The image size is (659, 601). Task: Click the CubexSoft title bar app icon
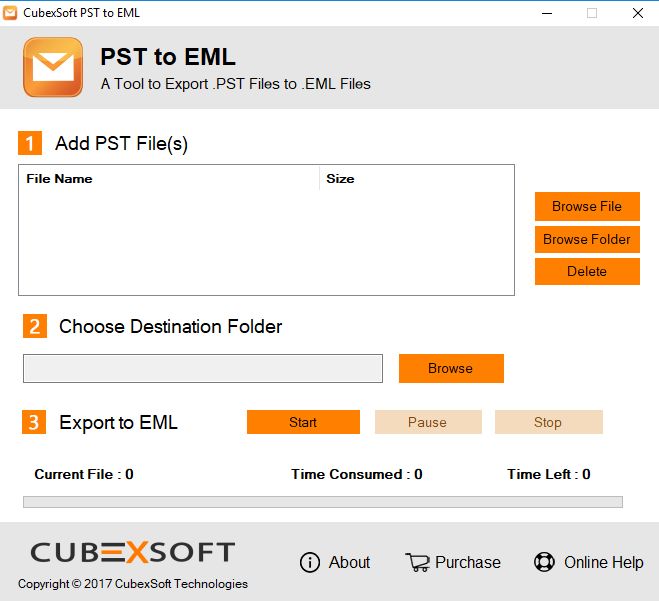click(10, 13)
